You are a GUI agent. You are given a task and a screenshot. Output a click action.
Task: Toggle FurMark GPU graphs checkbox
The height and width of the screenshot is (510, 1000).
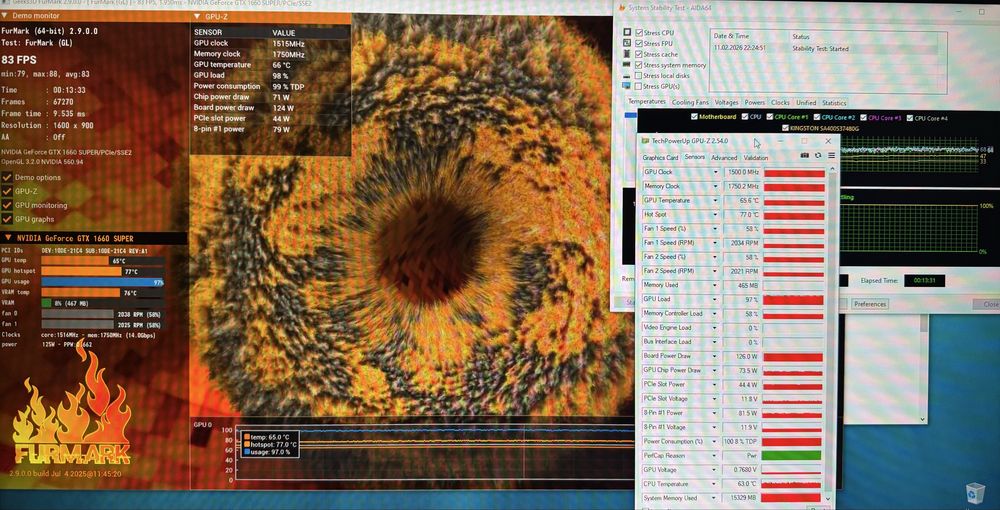[7, 219]
